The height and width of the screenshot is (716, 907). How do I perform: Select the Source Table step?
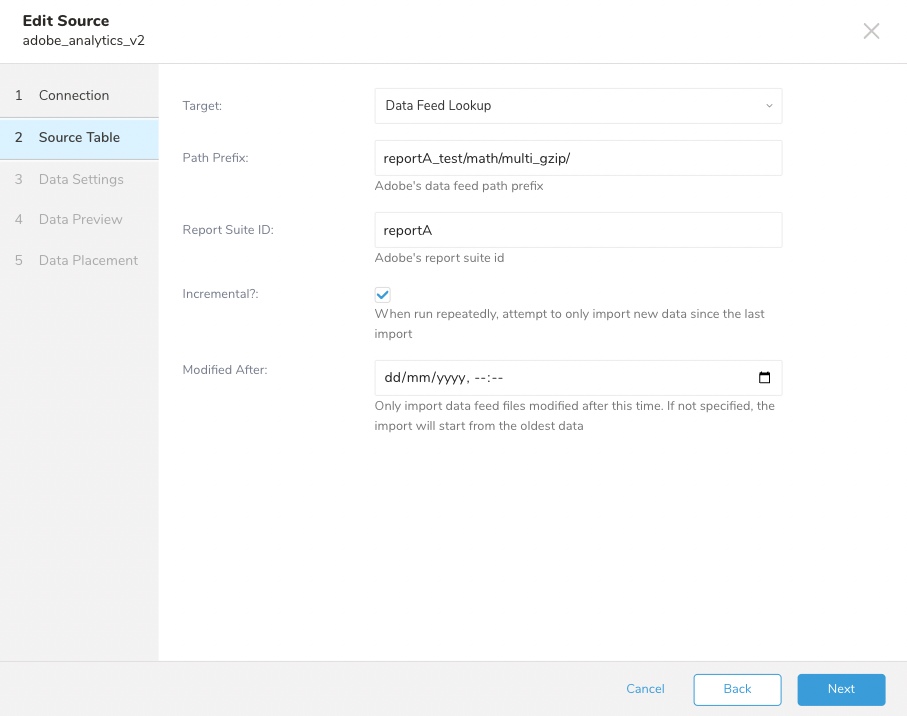[79, 138]
